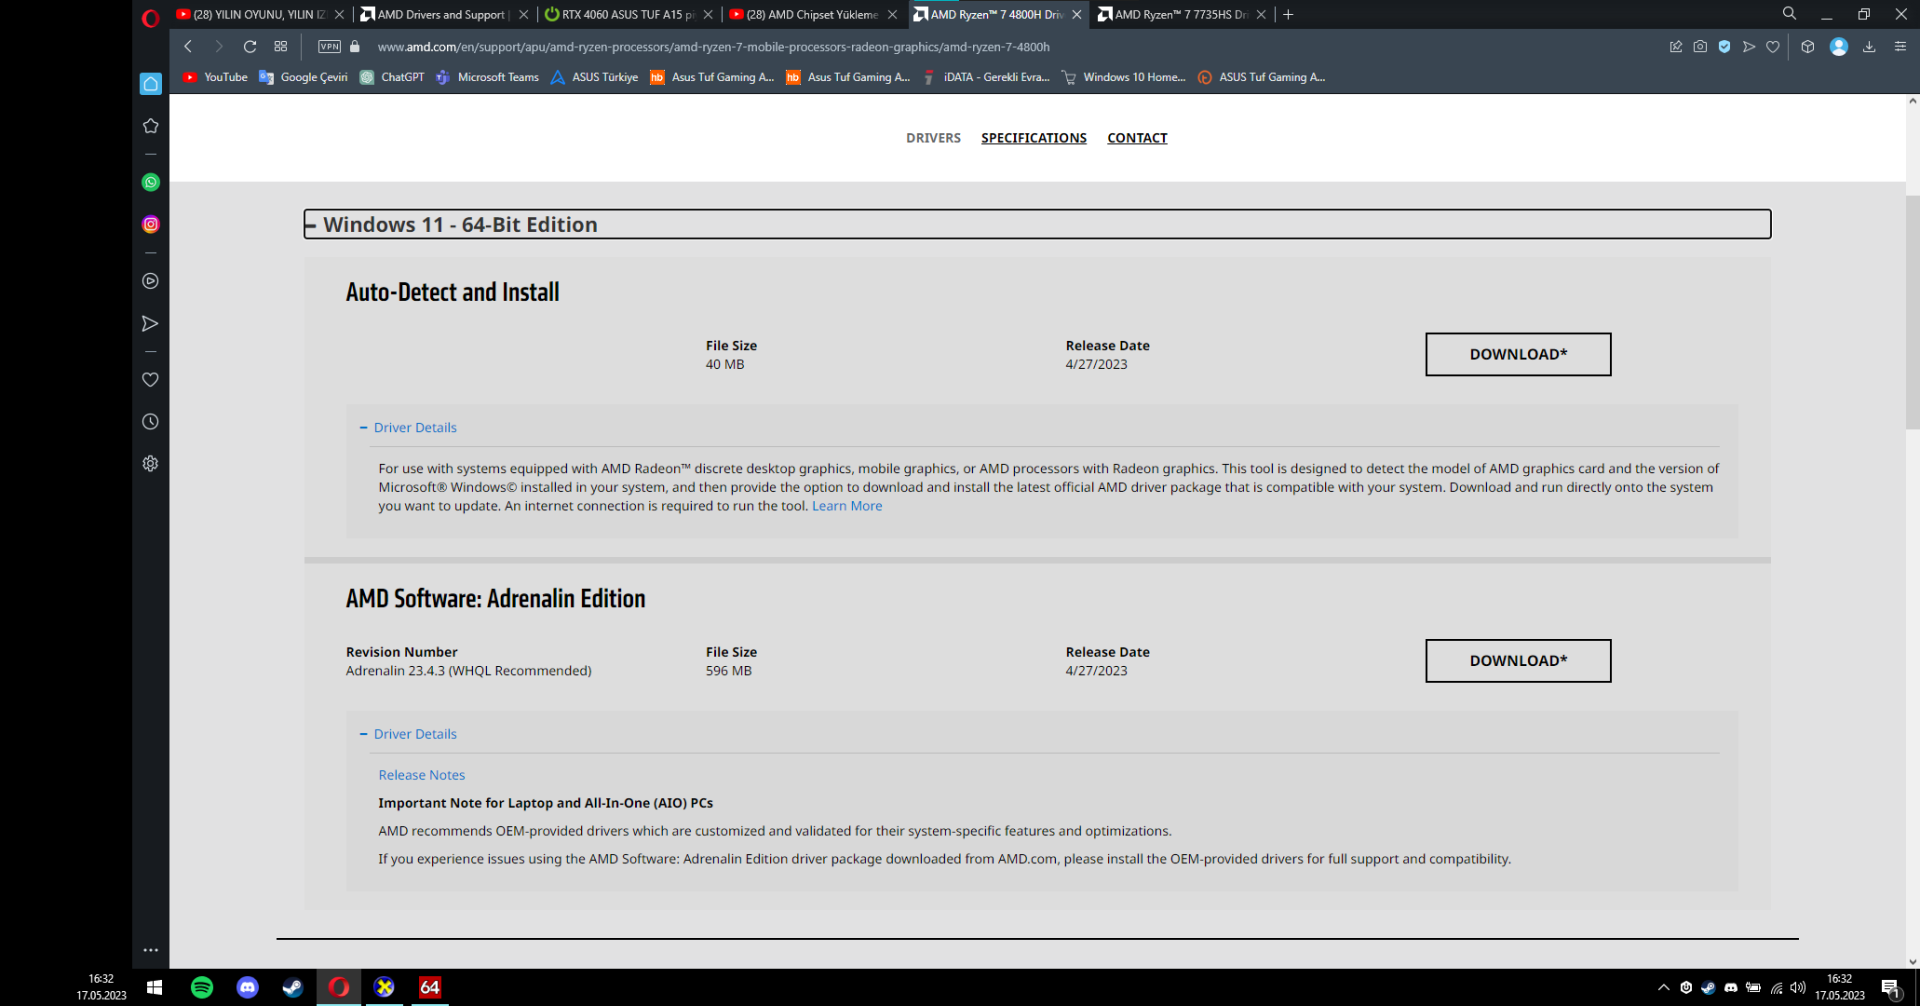The width and height of the screenshot is (1920, 1006).
Task: Open the ChatGPT bookmark
Action: tap(392, 77)
